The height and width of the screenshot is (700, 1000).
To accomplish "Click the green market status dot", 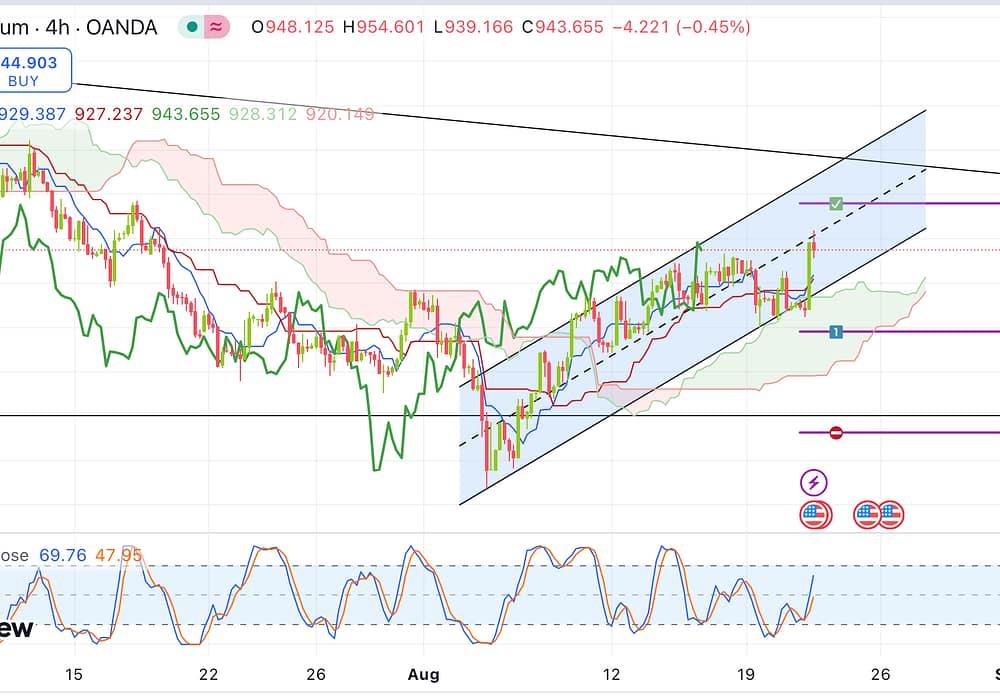I will tap(192, 28).
